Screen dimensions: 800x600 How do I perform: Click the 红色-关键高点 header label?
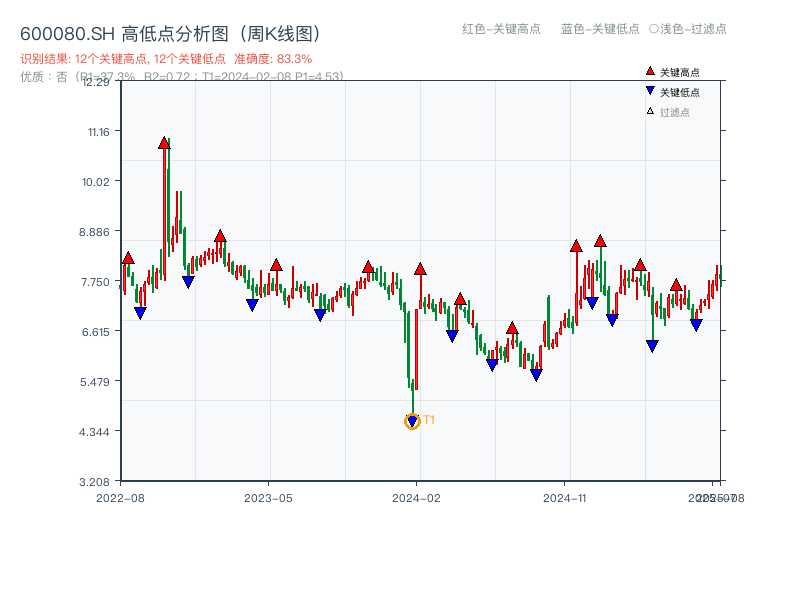coord(501,29)
